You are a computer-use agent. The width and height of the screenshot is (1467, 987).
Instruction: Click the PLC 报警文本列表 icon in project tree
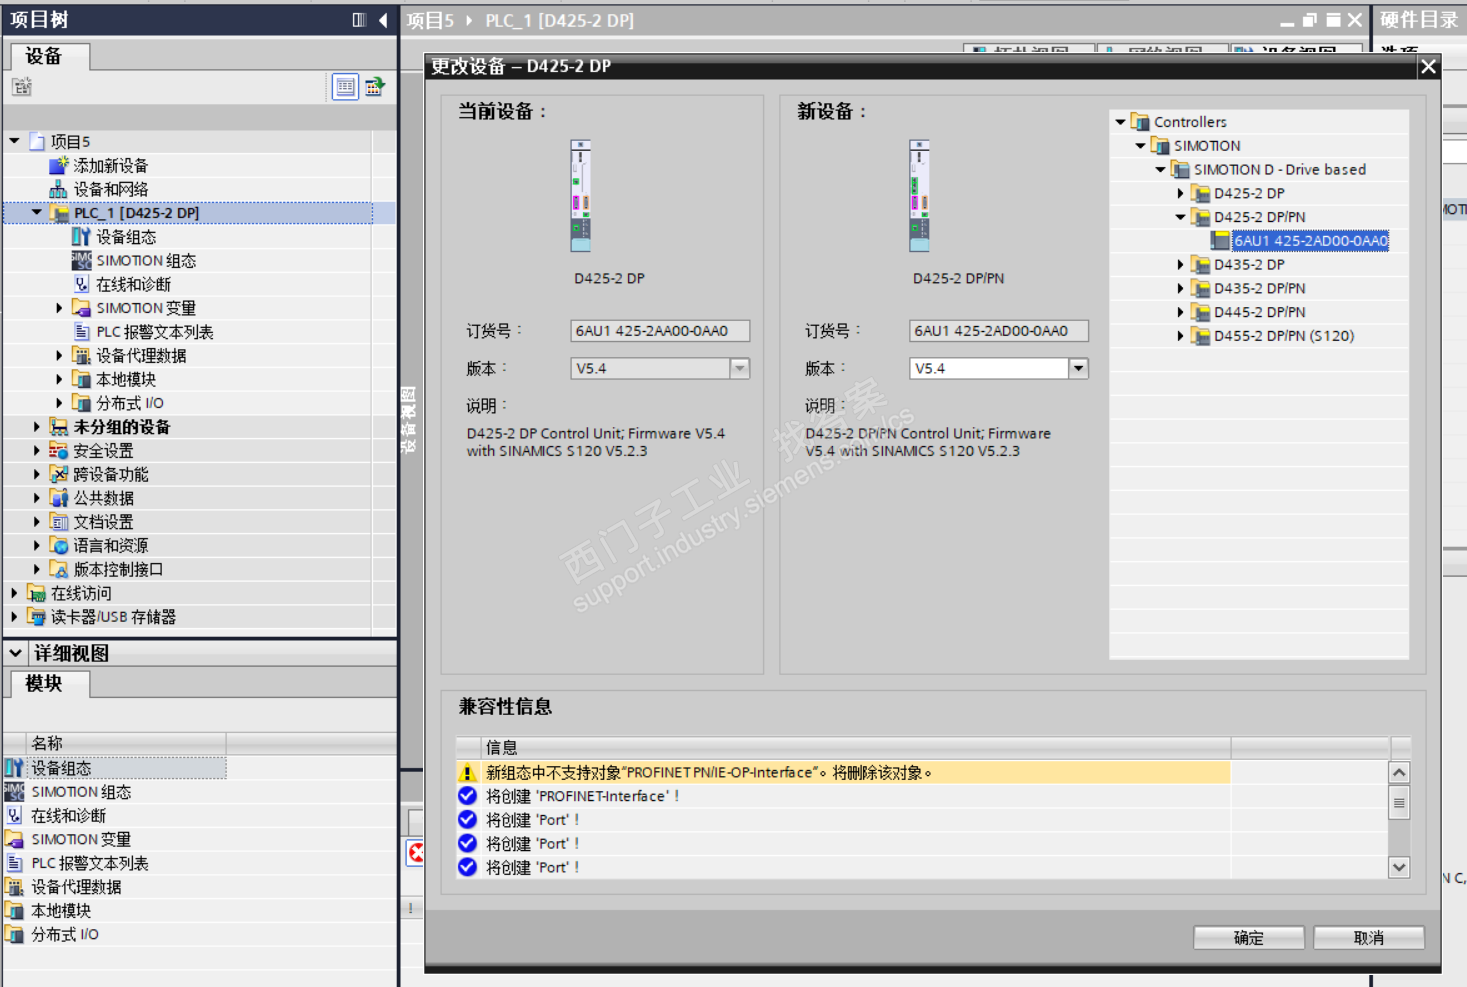[x=81, y=332]
